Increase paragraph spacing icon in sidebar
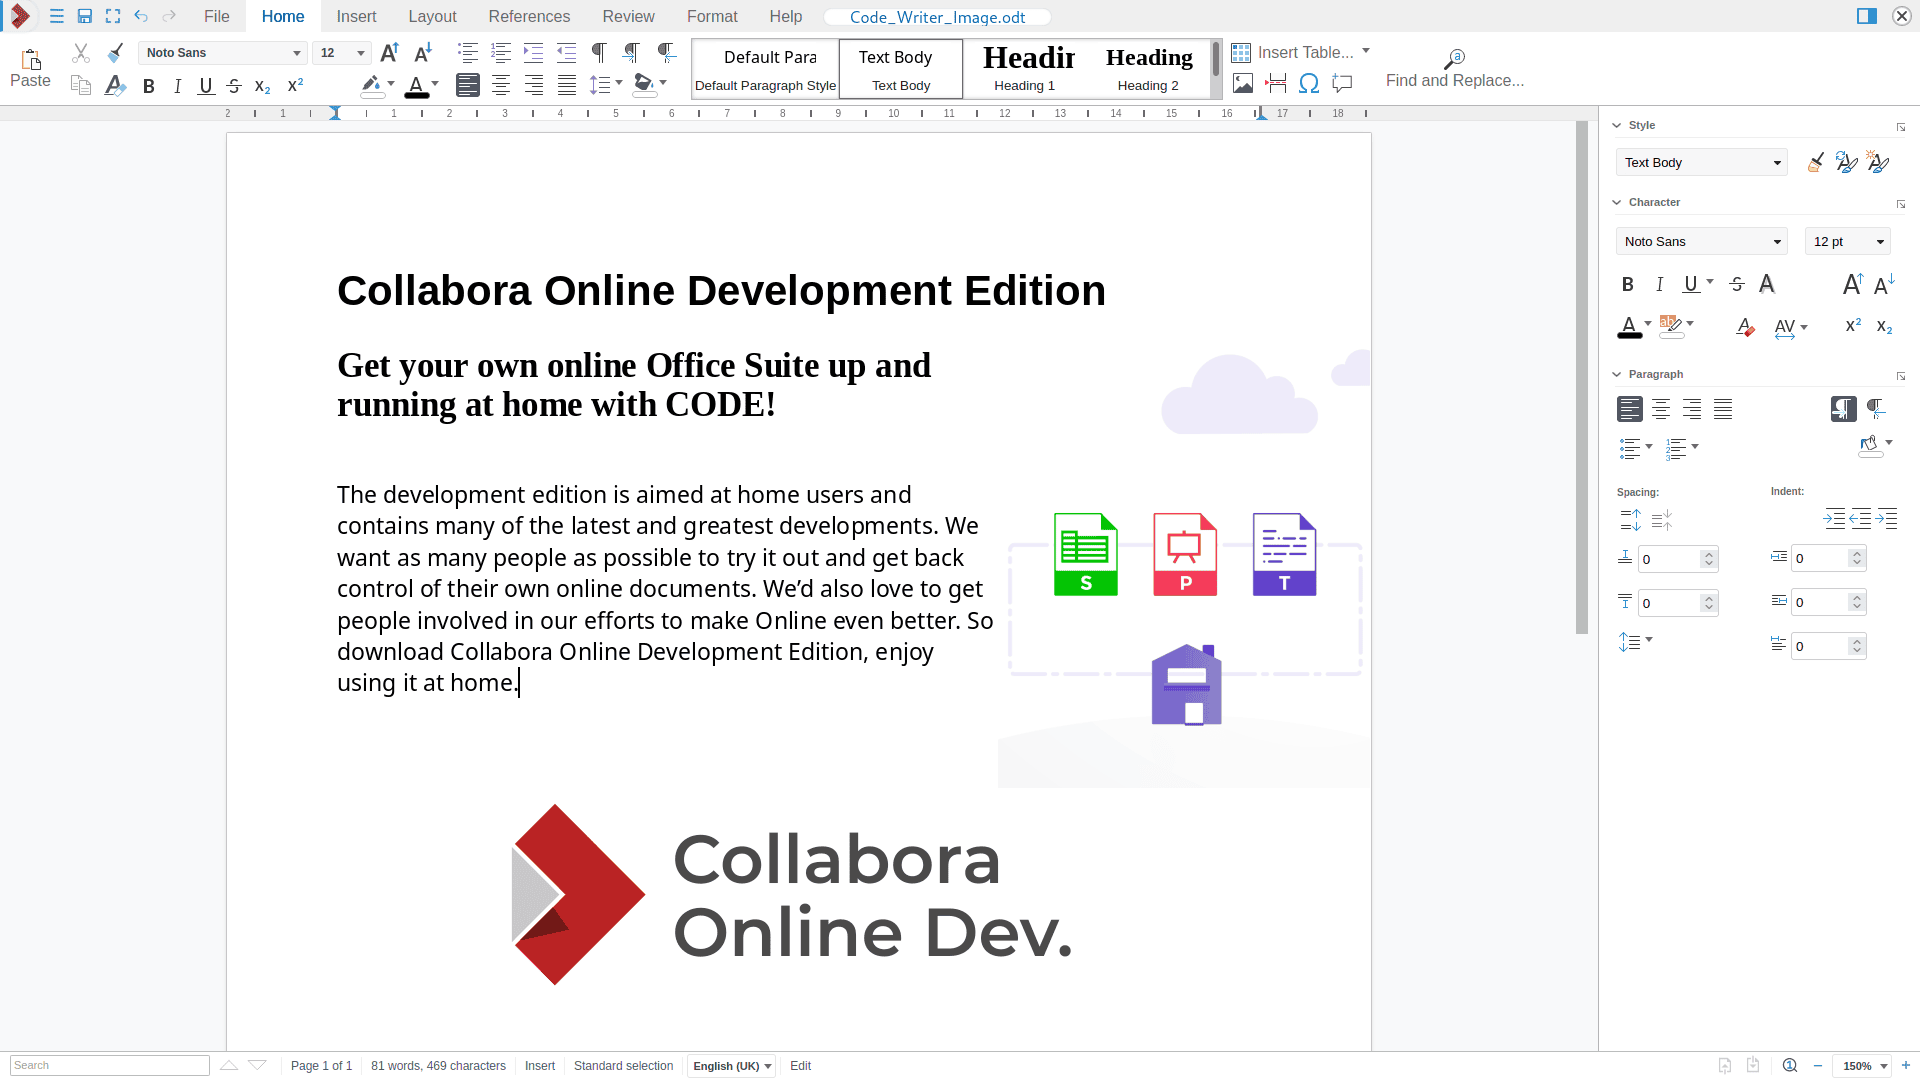Viewport: 1920px width, 1080px height. click(x=1630, y=520)
